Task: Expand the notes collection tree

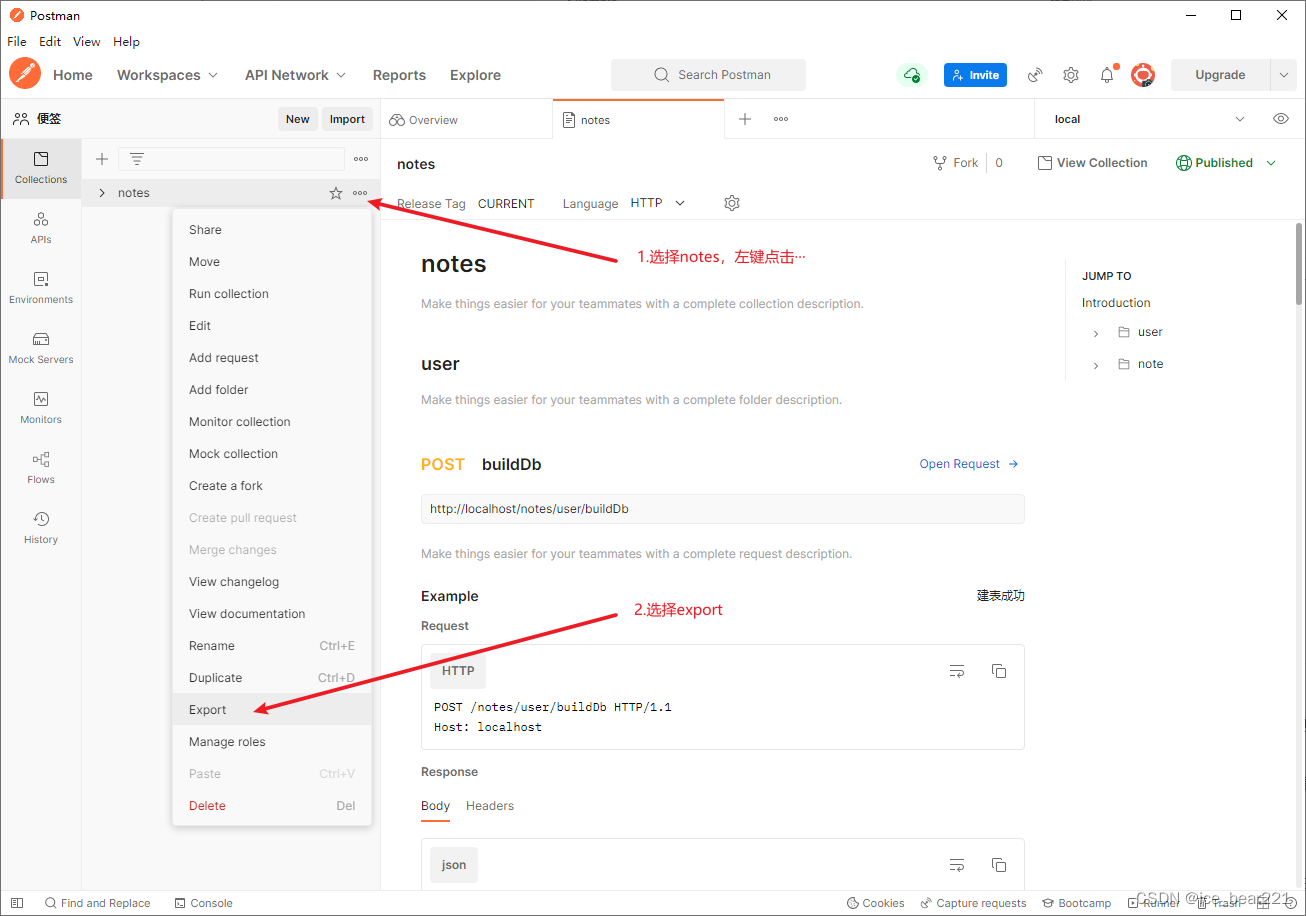Action: [102, 193]
